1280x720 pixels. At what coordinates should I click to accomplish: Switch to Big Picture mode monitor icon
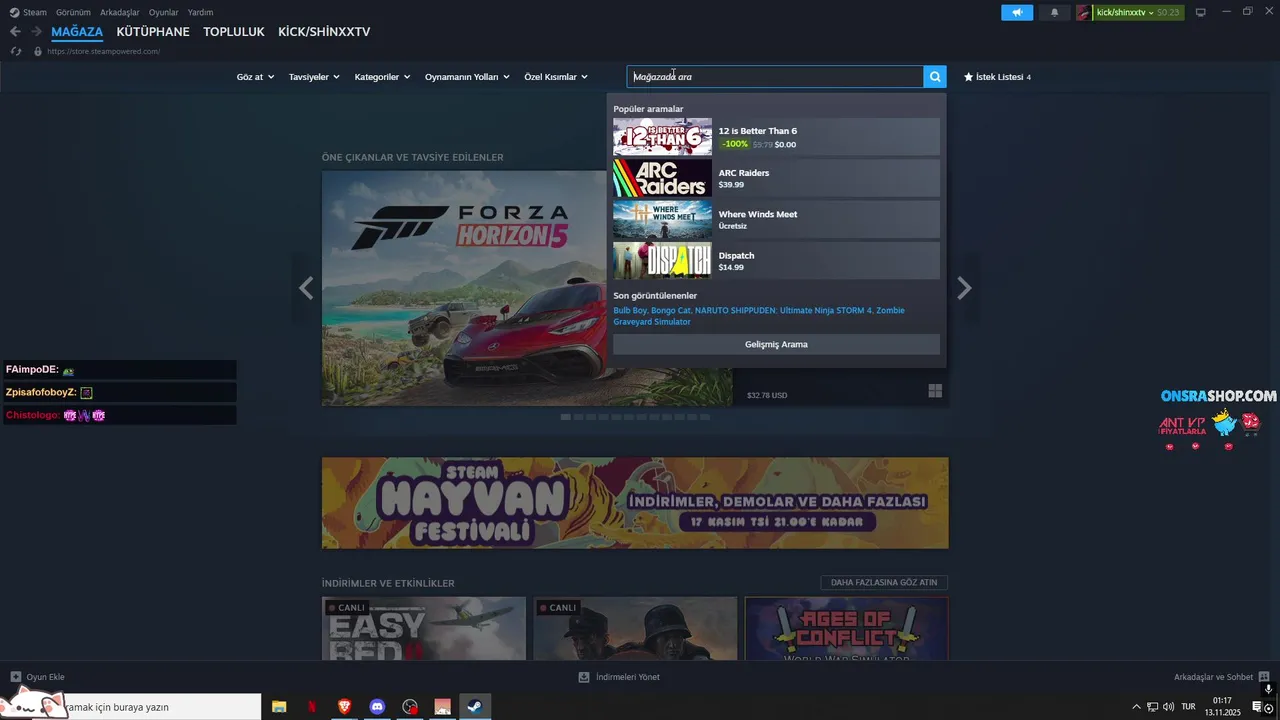coord(1201,12)
